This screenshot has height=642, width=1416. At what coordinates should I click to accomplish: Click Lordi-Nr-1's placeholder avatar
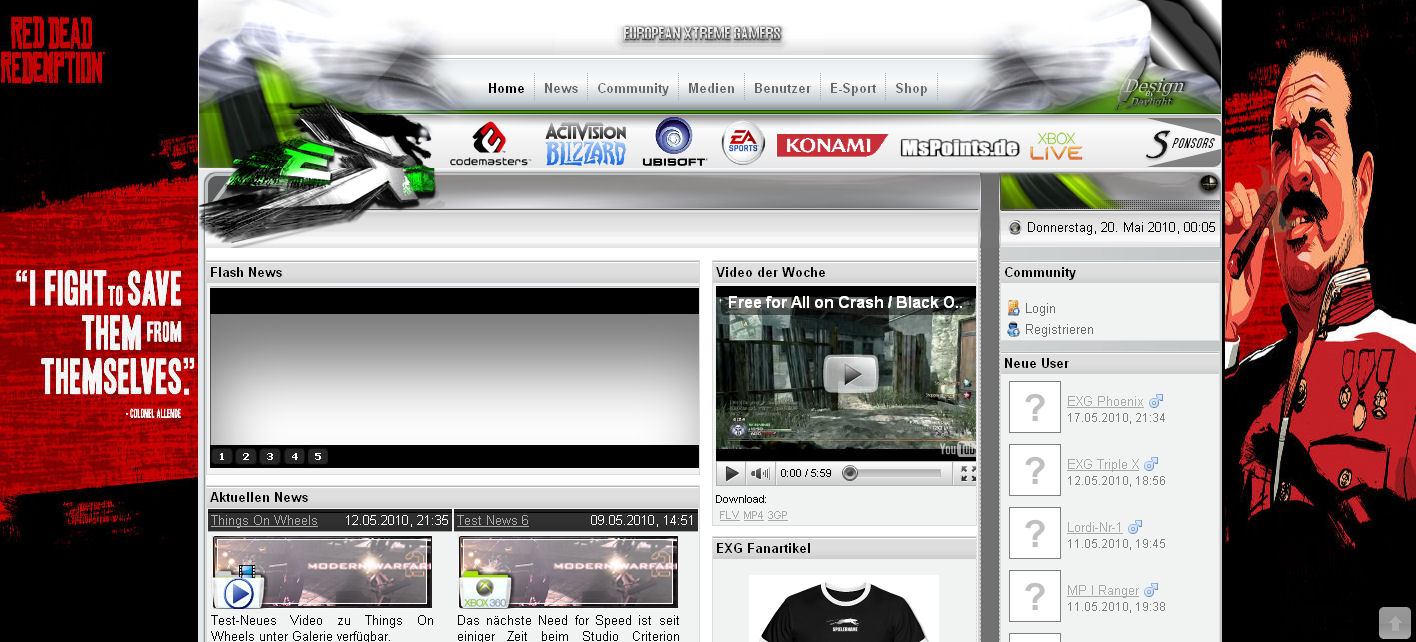click(1035, 533)
